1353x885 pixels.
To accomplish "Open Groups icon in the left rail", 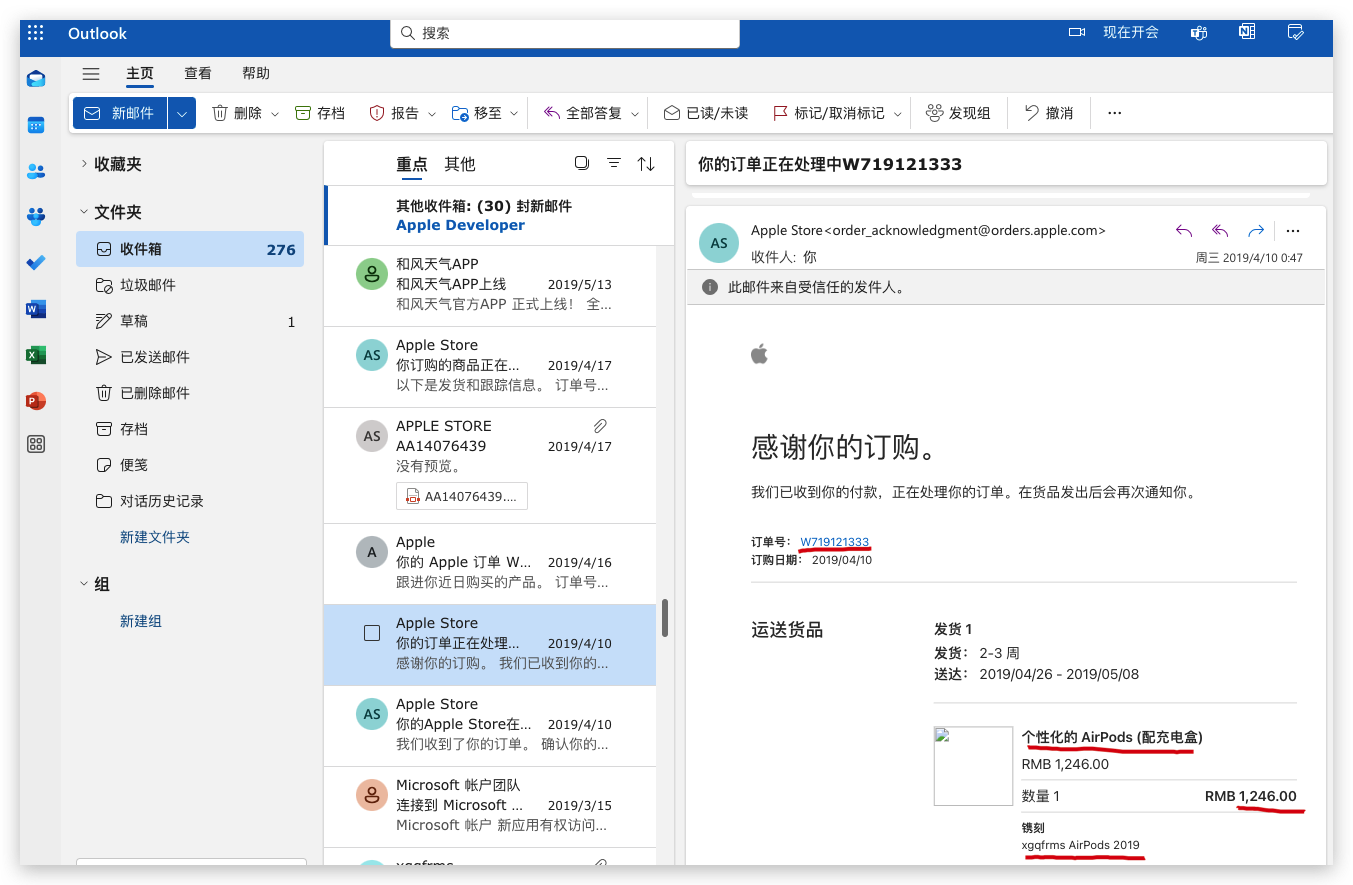I will click(x=36, y=217).
